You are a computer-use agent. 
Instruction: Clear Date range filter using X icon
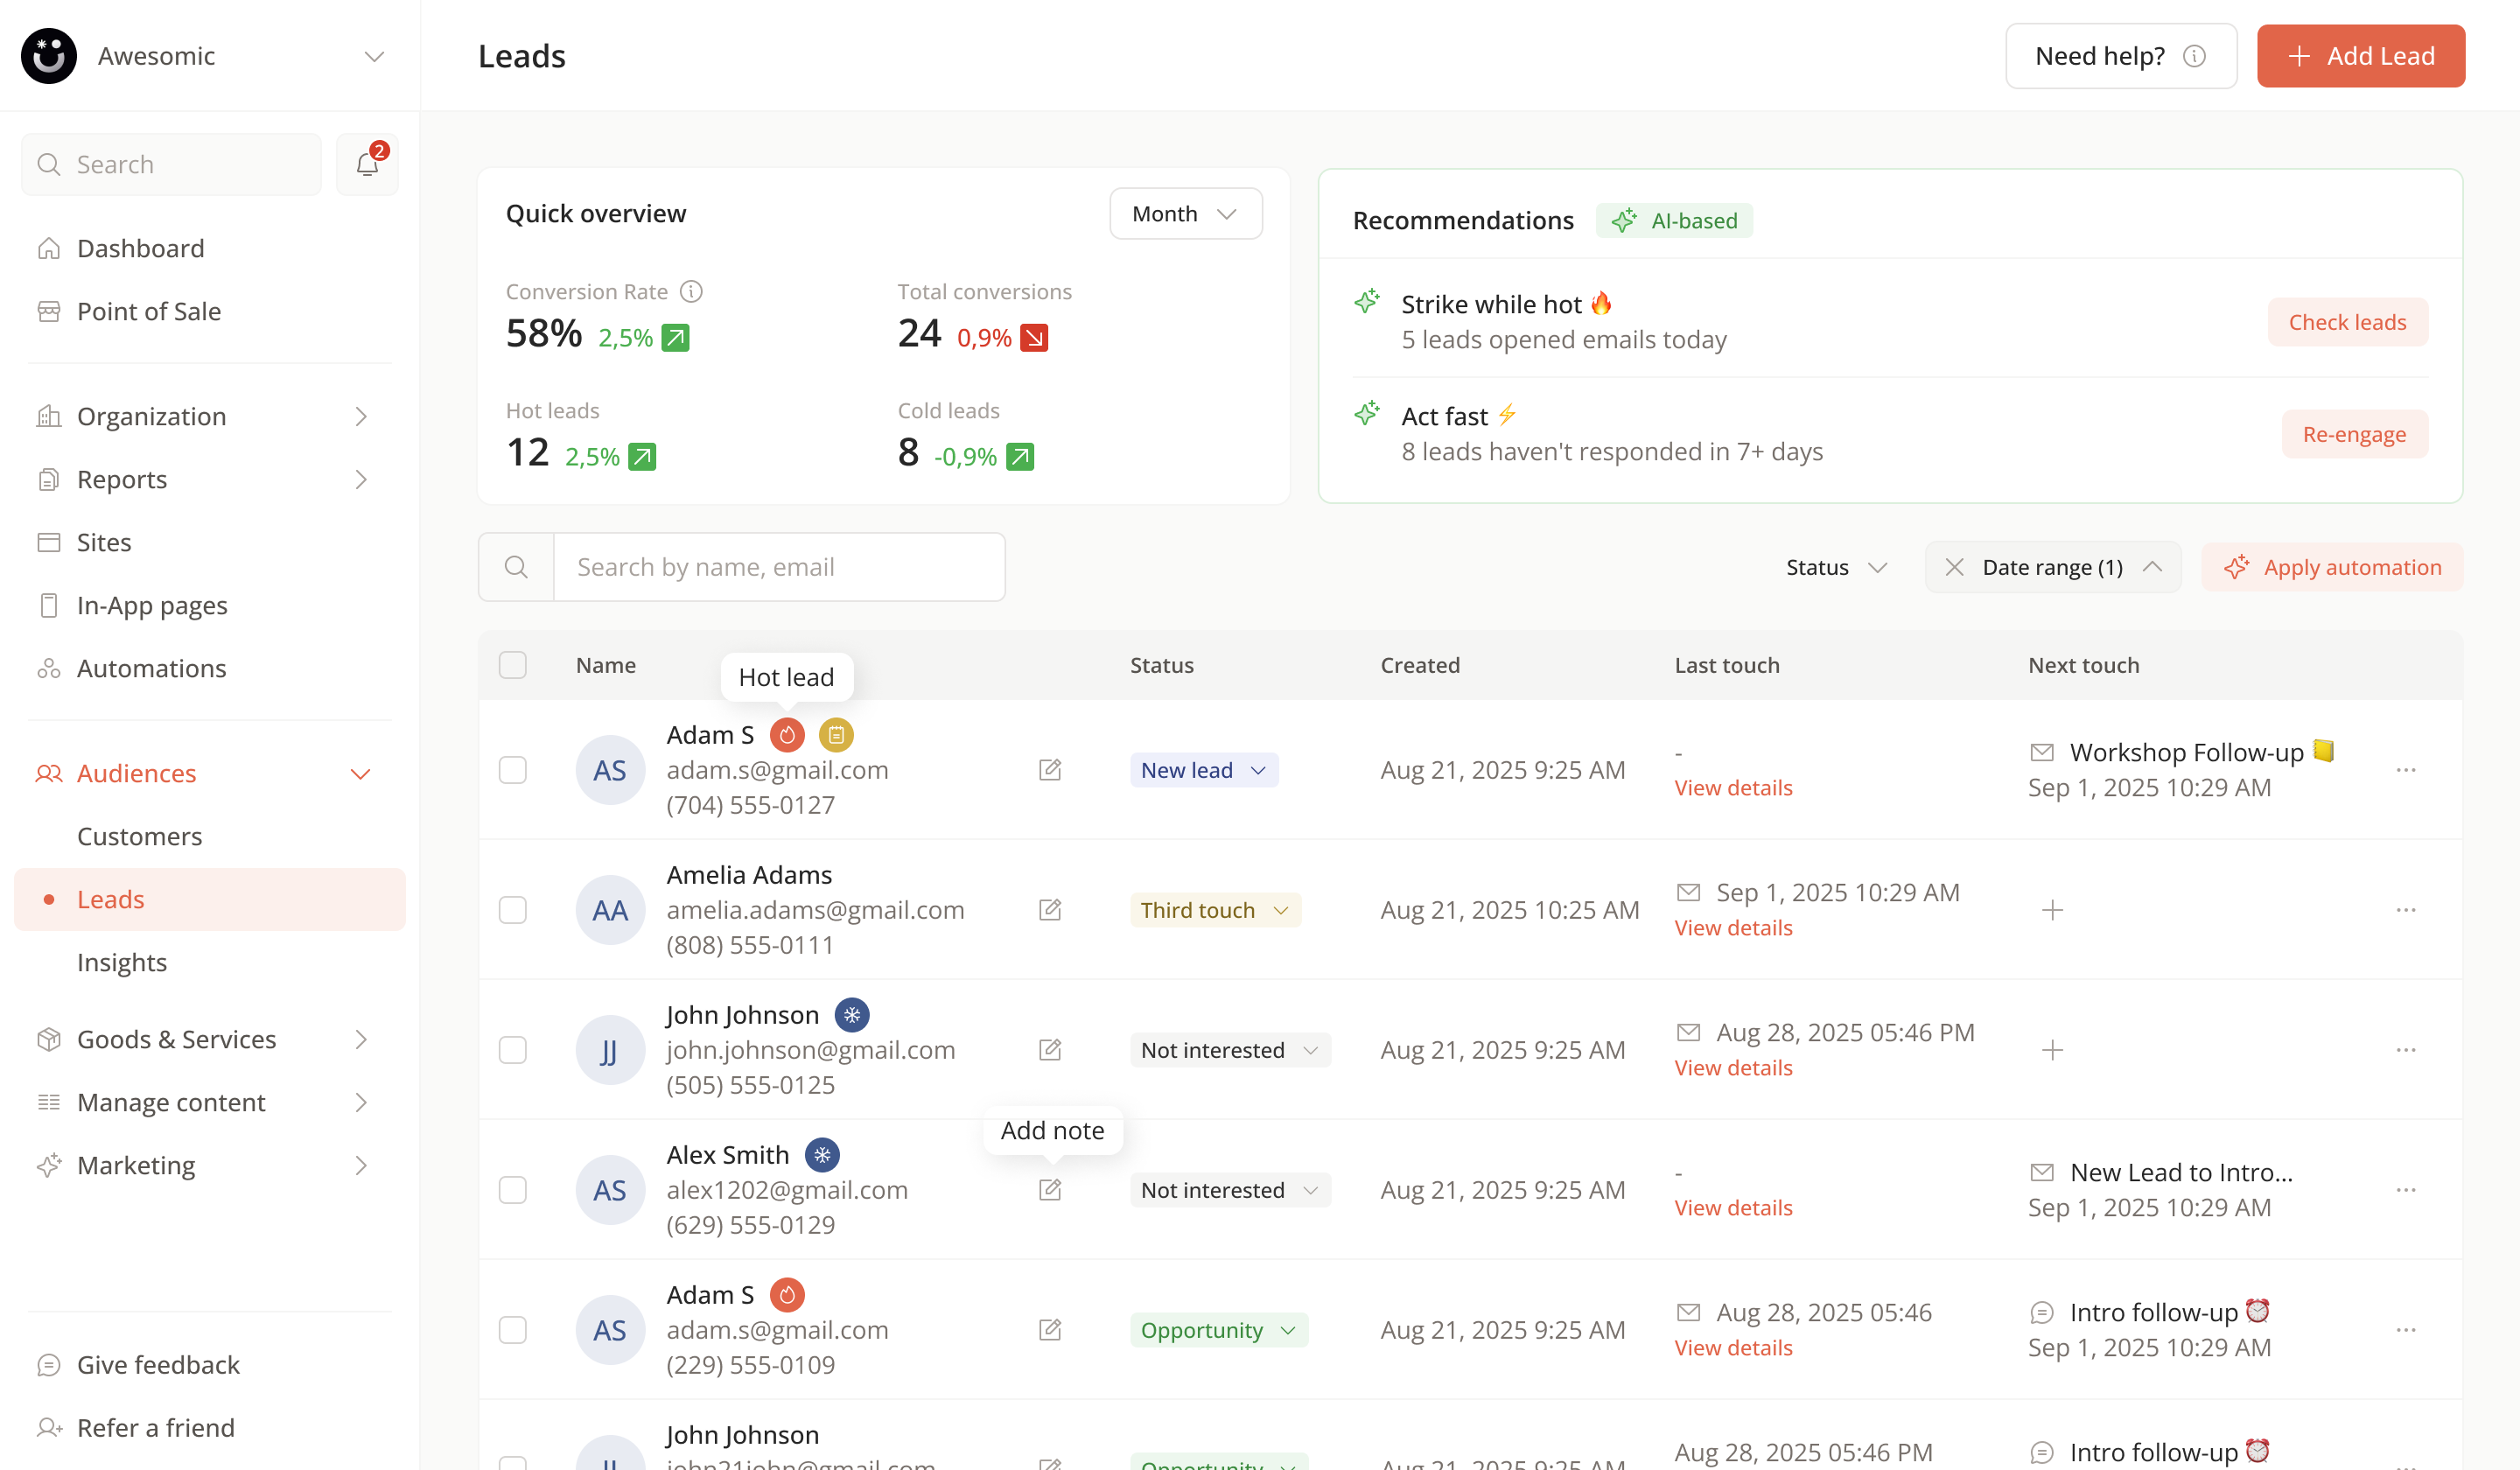pyautogui.click(x=1954, y=567)
